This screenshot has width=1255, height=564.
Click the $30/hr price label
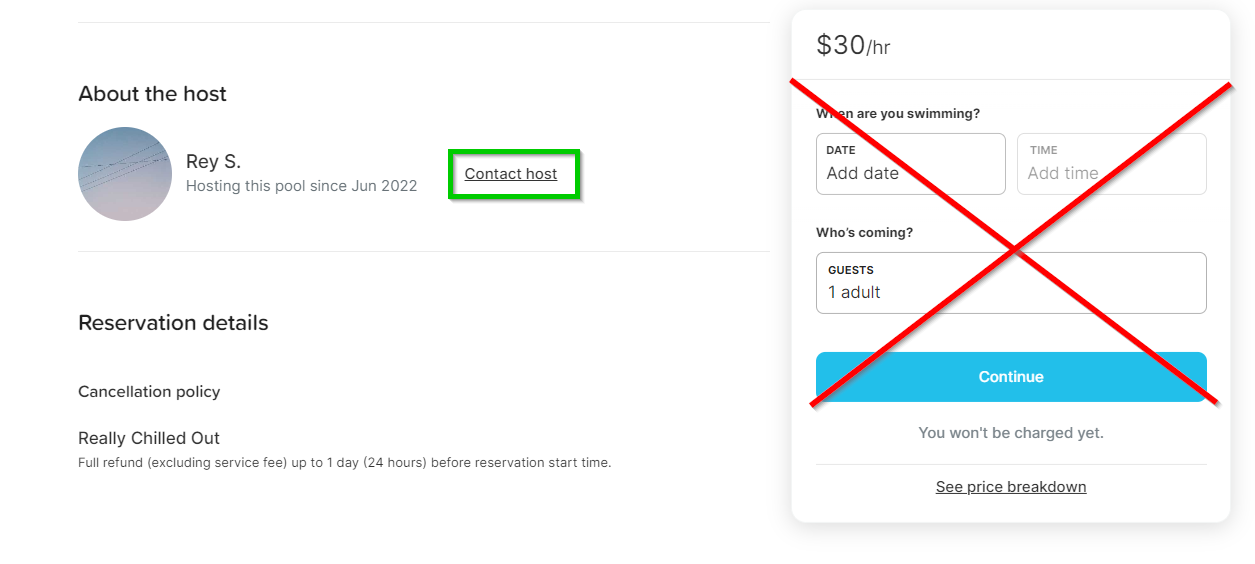coord(852,46)
